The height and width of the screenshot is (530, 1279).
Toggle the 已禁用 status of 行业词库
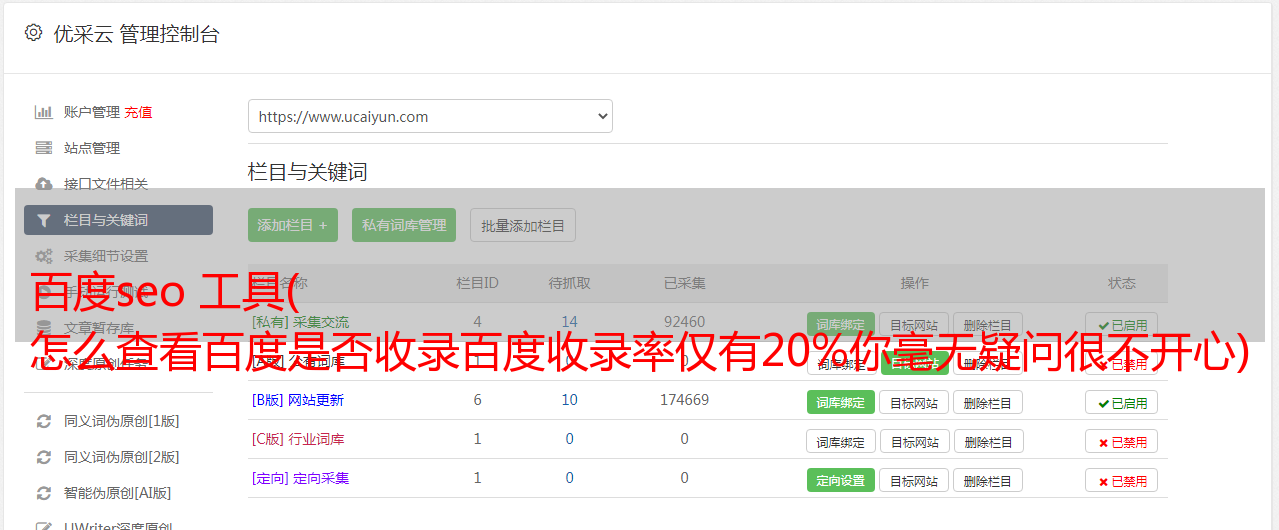tap(1122, 441)
